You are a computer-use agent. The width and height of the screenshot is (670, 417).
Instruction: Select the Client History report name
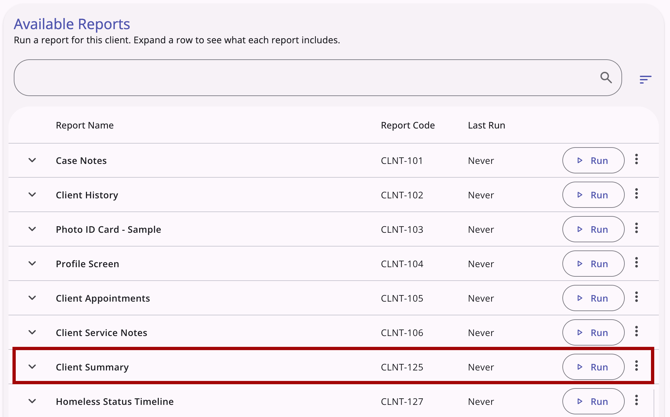pos(87,195)
